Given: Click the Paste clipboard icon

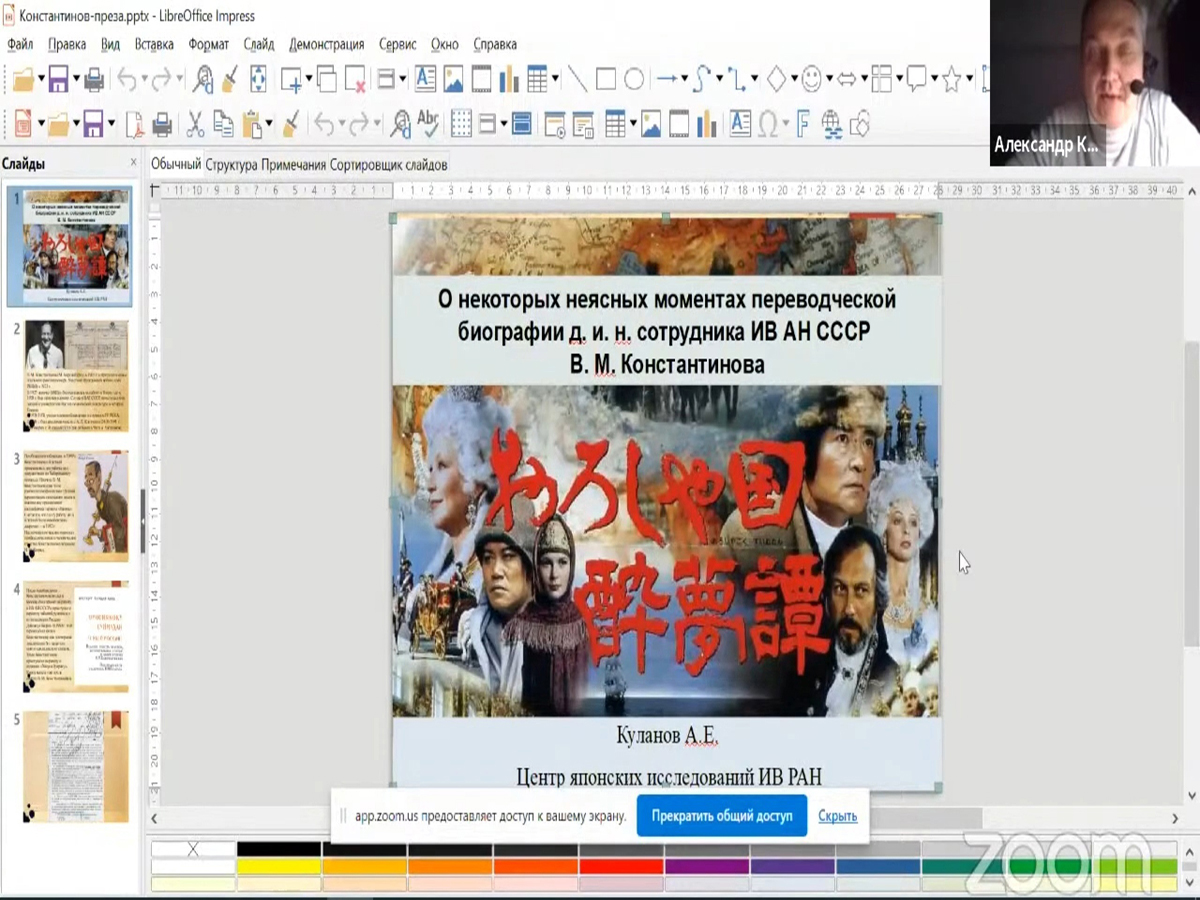Looking at the screenshot, I should [x=251, y=124].
